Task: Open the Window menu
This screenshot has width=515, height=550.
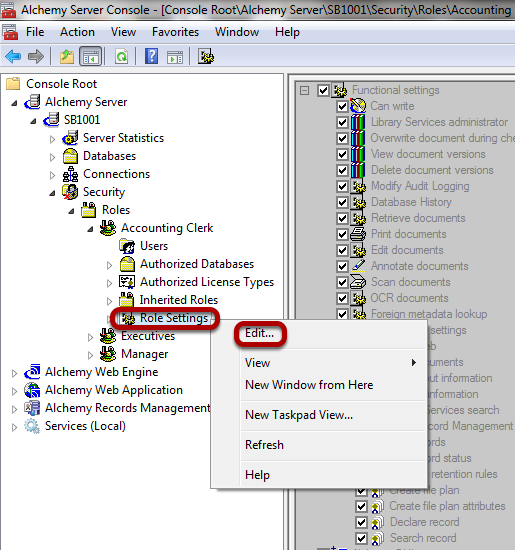Action: pyautogui.click(x=237, y=32)
